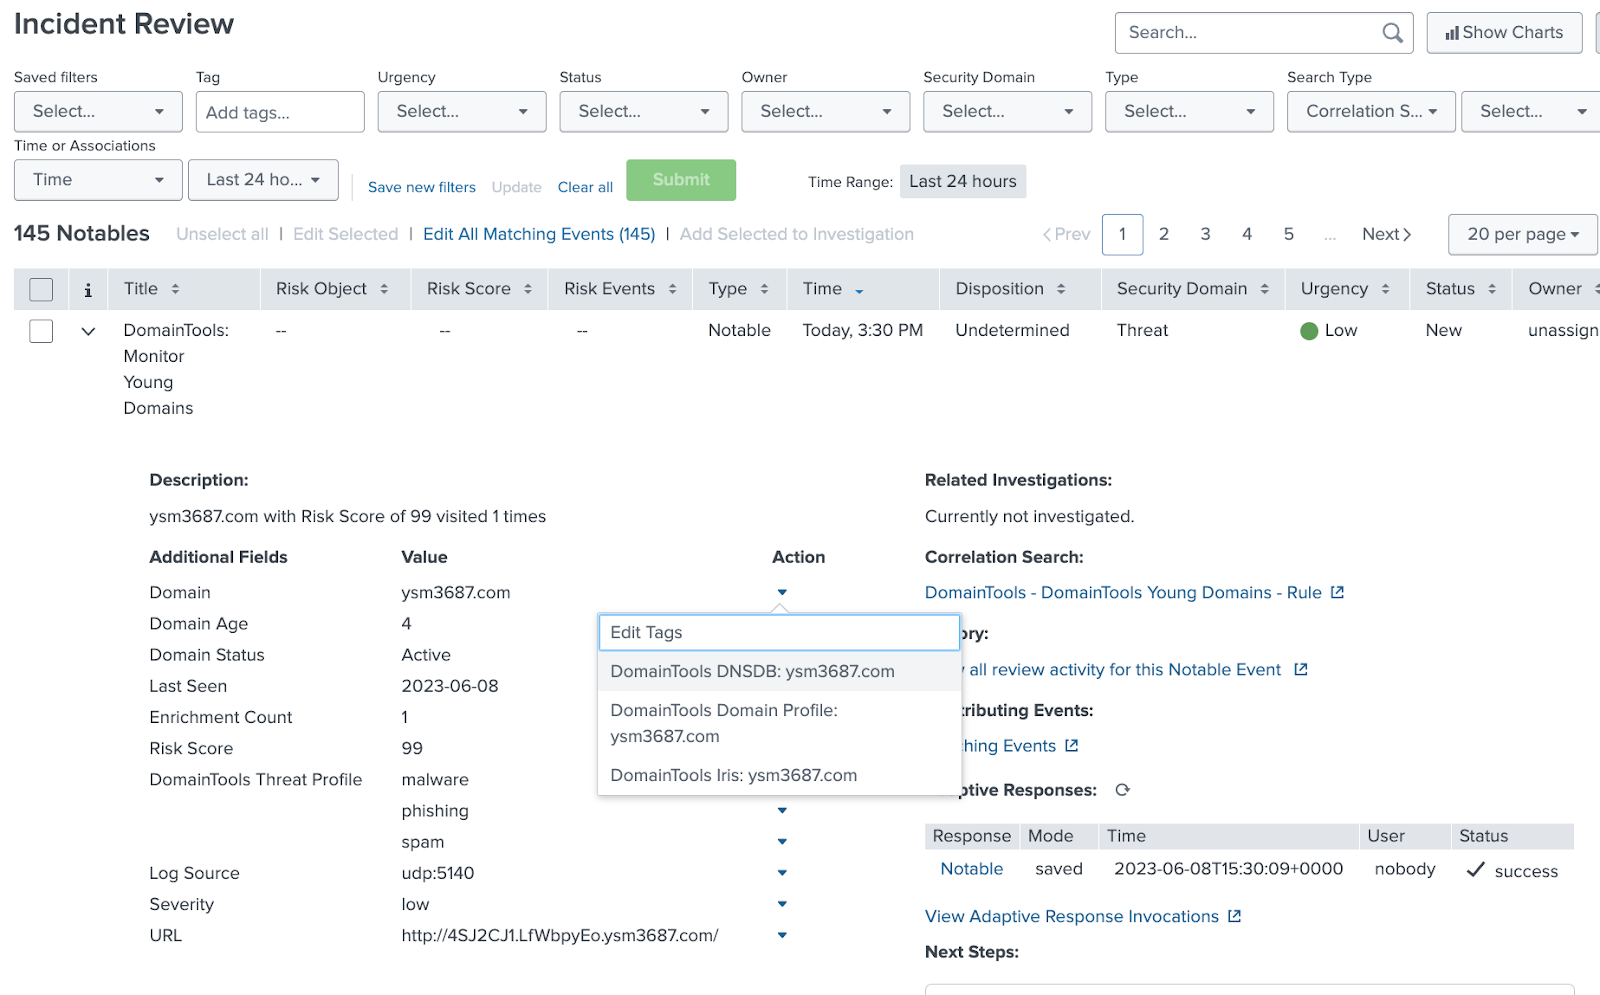Image resolution: width=1600 pixels, height=995 pixels.
Task: Open the Owner filter dropdown
Action: 826,112
